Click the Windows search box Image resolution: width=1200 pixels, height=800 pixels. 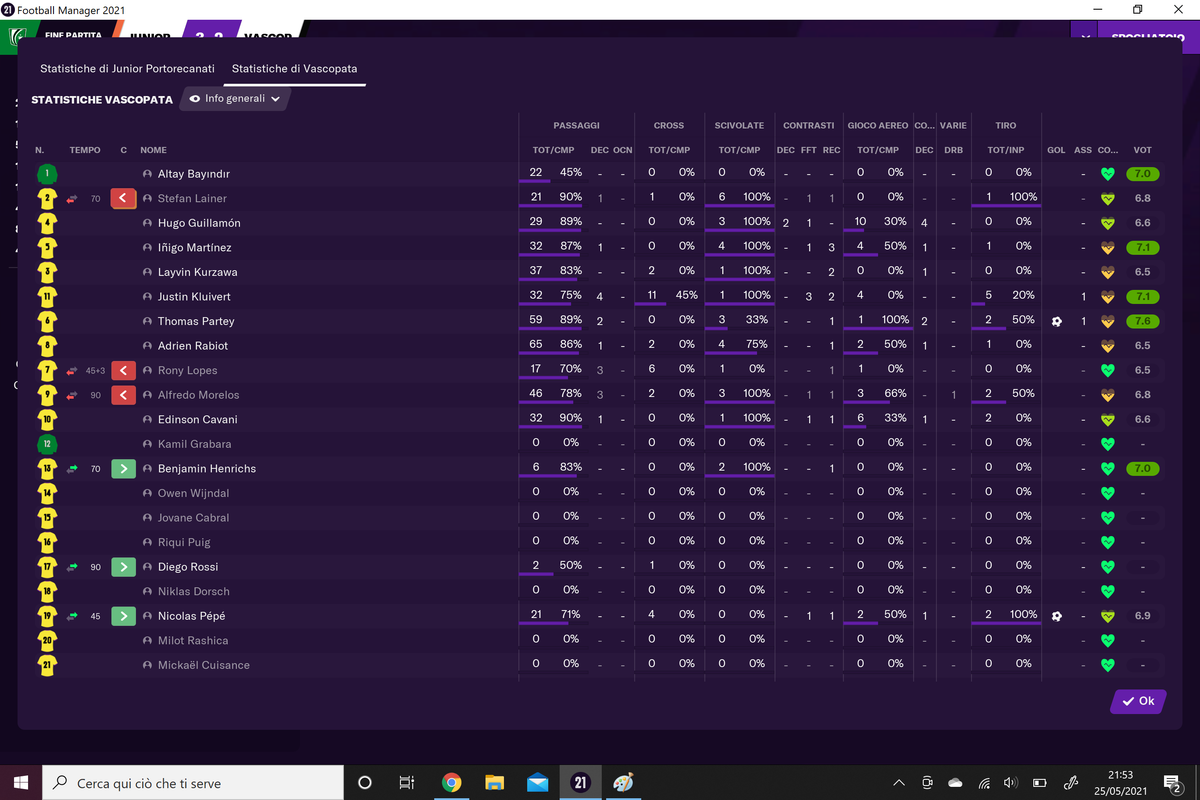tap(193, 783)
